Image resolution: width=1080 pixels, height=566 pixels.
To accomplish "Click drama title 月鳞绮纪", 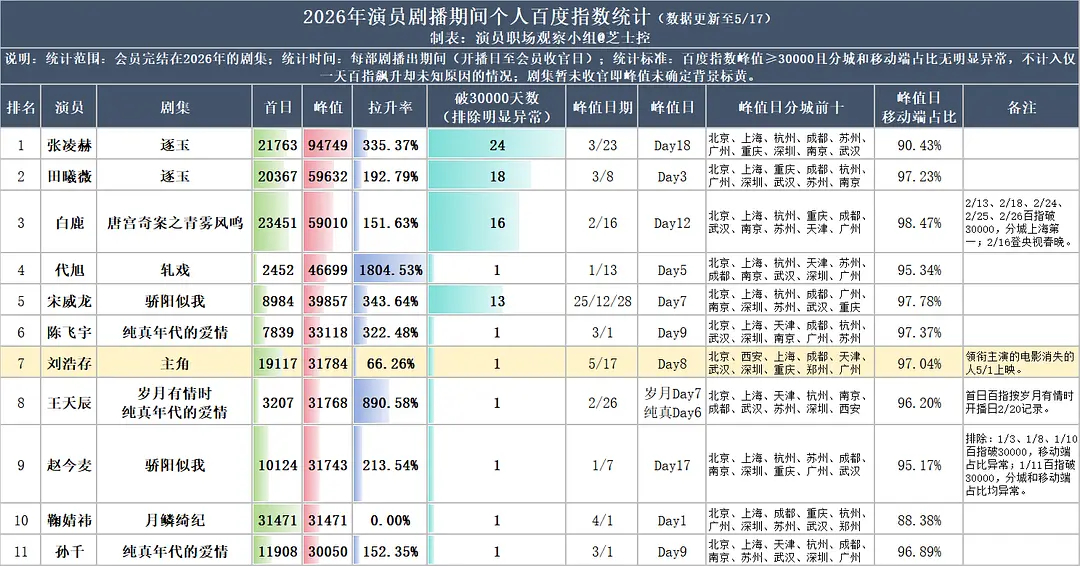I will (174, 521).
